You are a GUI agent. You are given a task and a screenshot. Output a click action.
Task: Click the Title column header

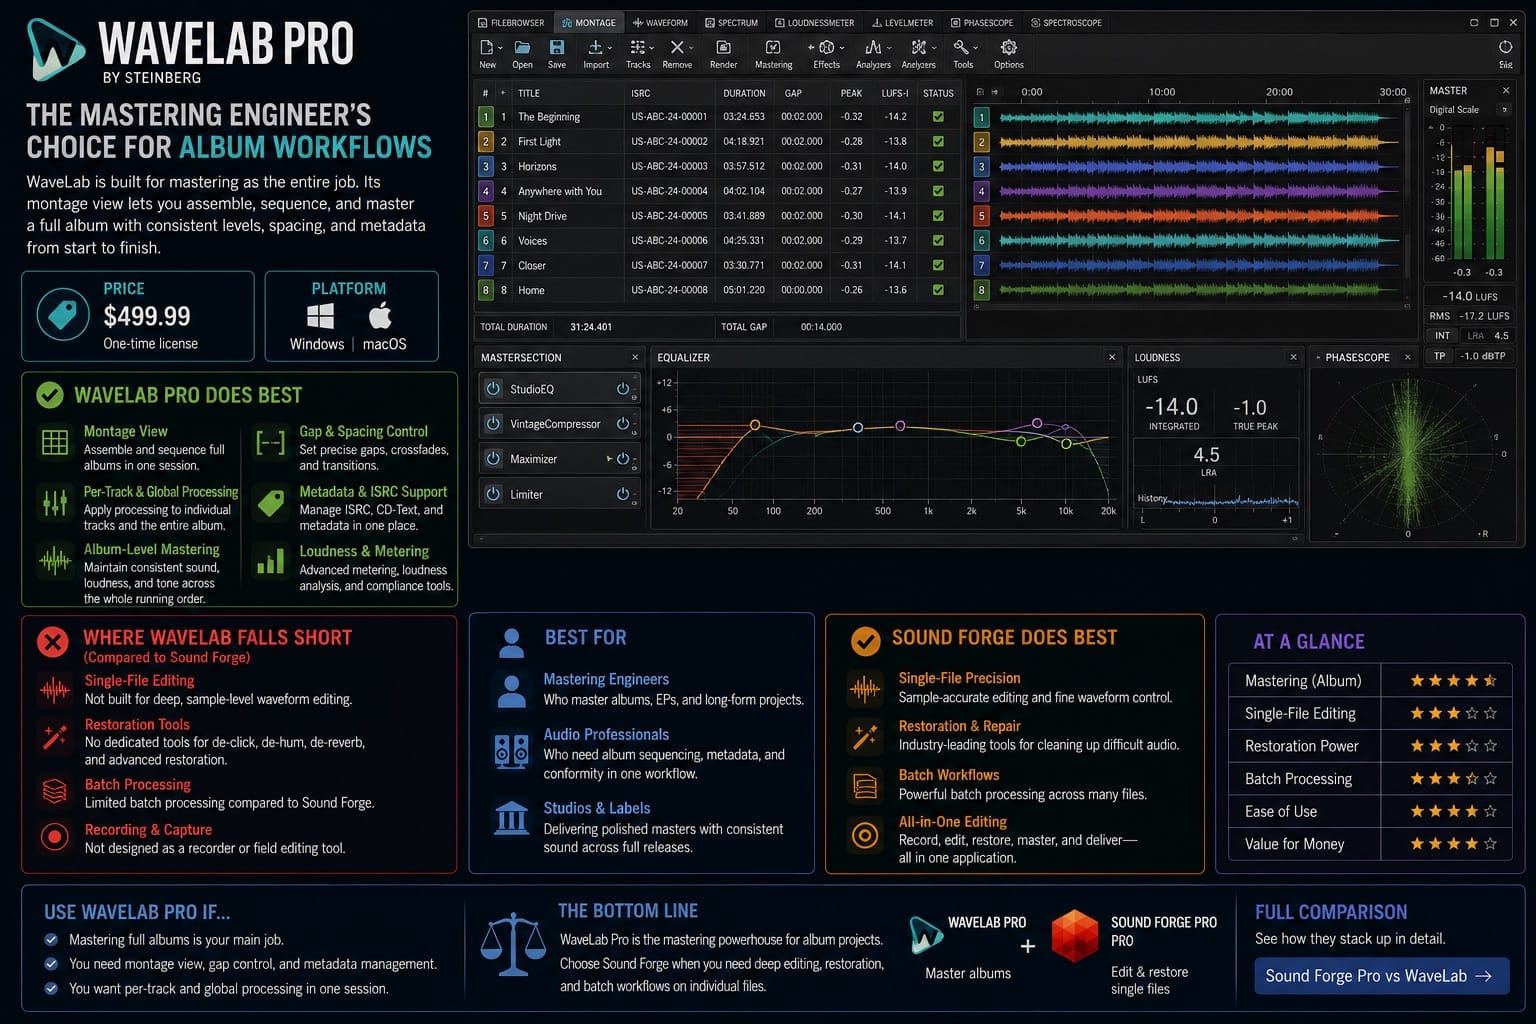(529, 93)
